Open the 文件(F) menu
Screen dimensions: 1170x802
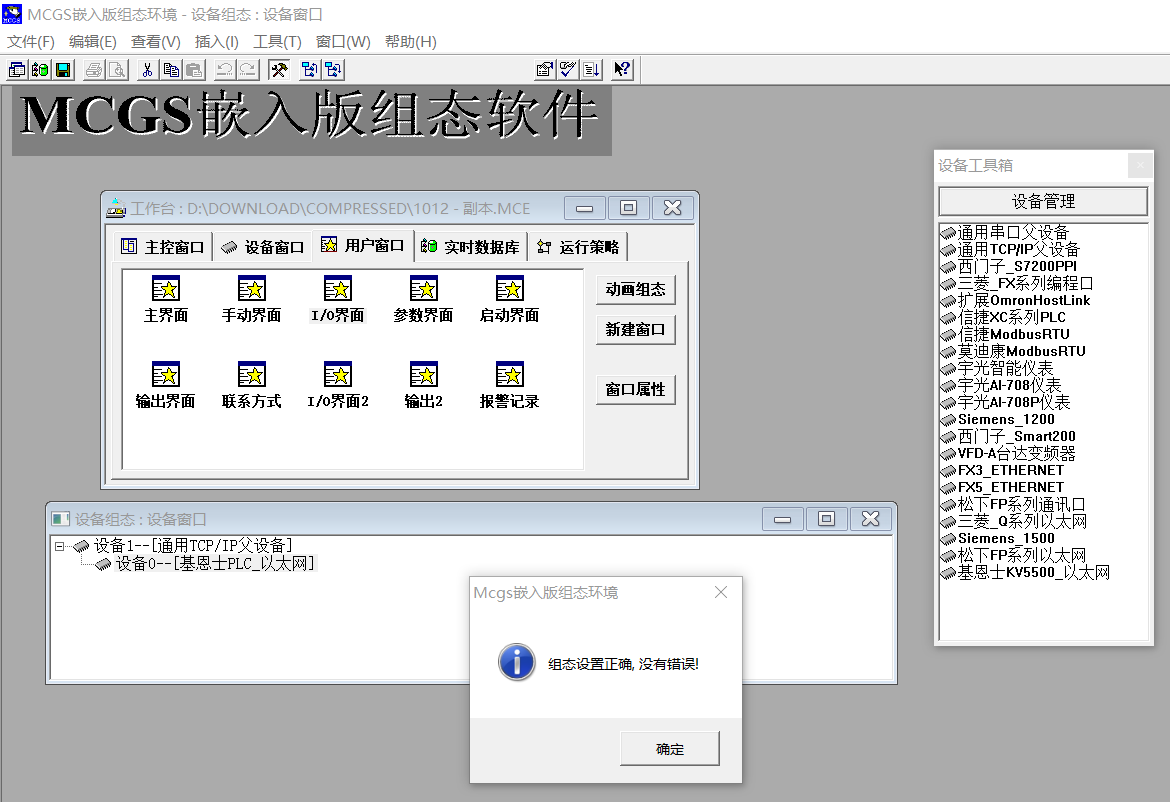31,42
